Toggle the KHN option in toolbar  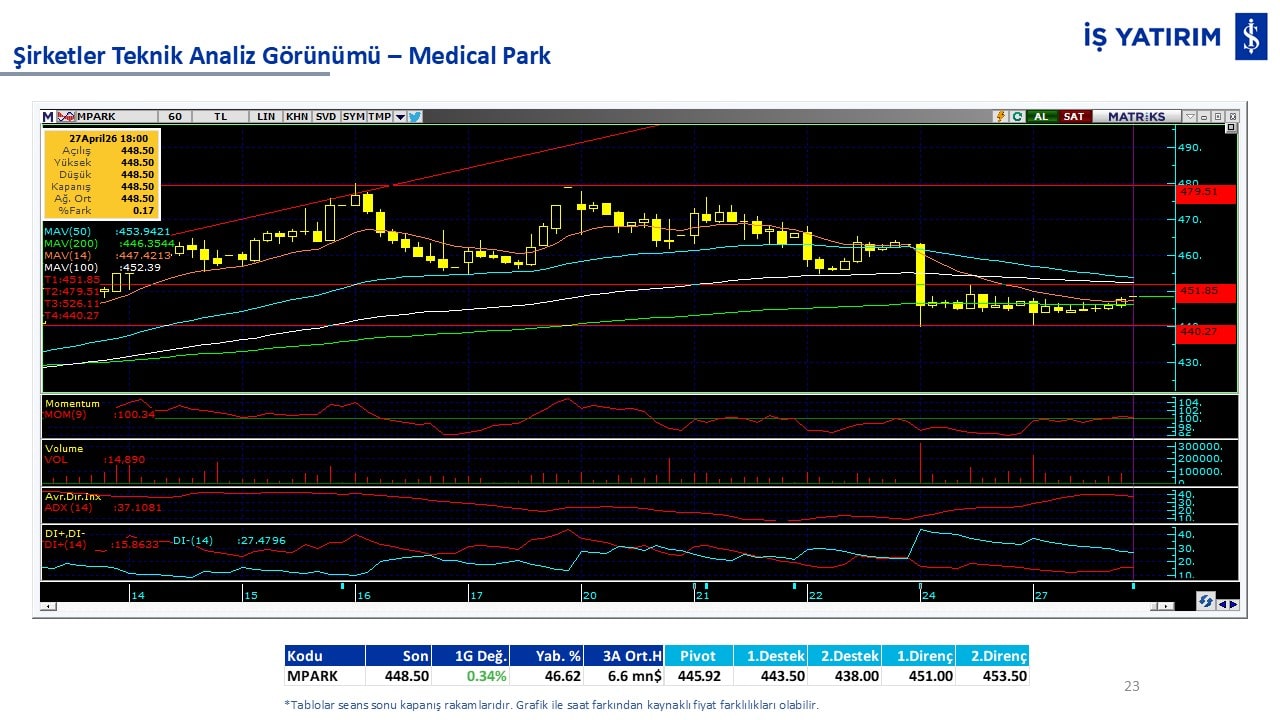tap(297, 117)
